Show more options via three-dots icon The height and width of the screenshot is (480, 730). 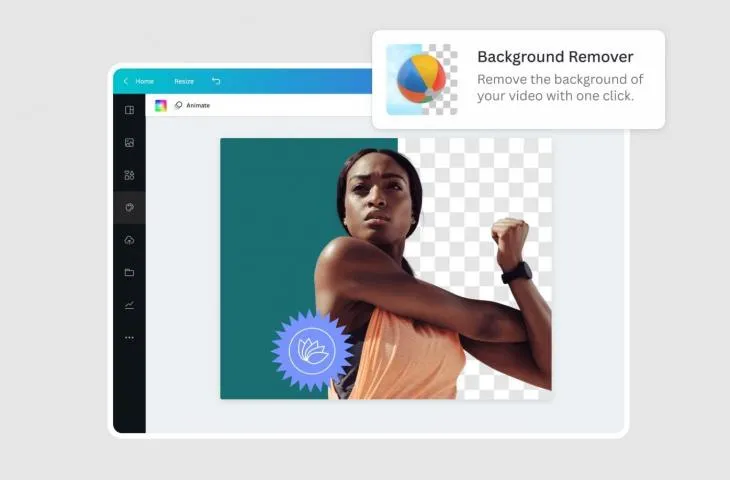(129, 338)
